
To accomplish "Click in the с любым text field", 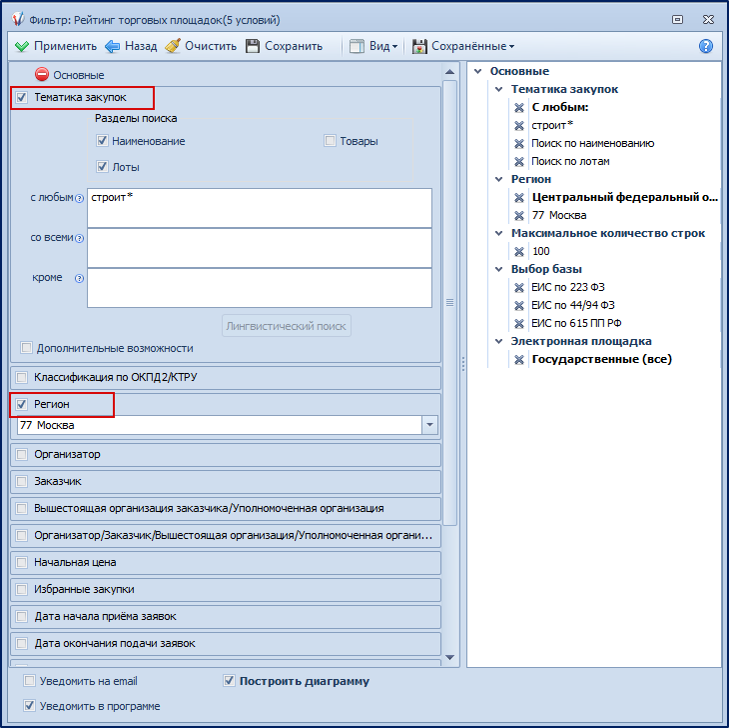I will pyautogui.click(x=259, y=208).
